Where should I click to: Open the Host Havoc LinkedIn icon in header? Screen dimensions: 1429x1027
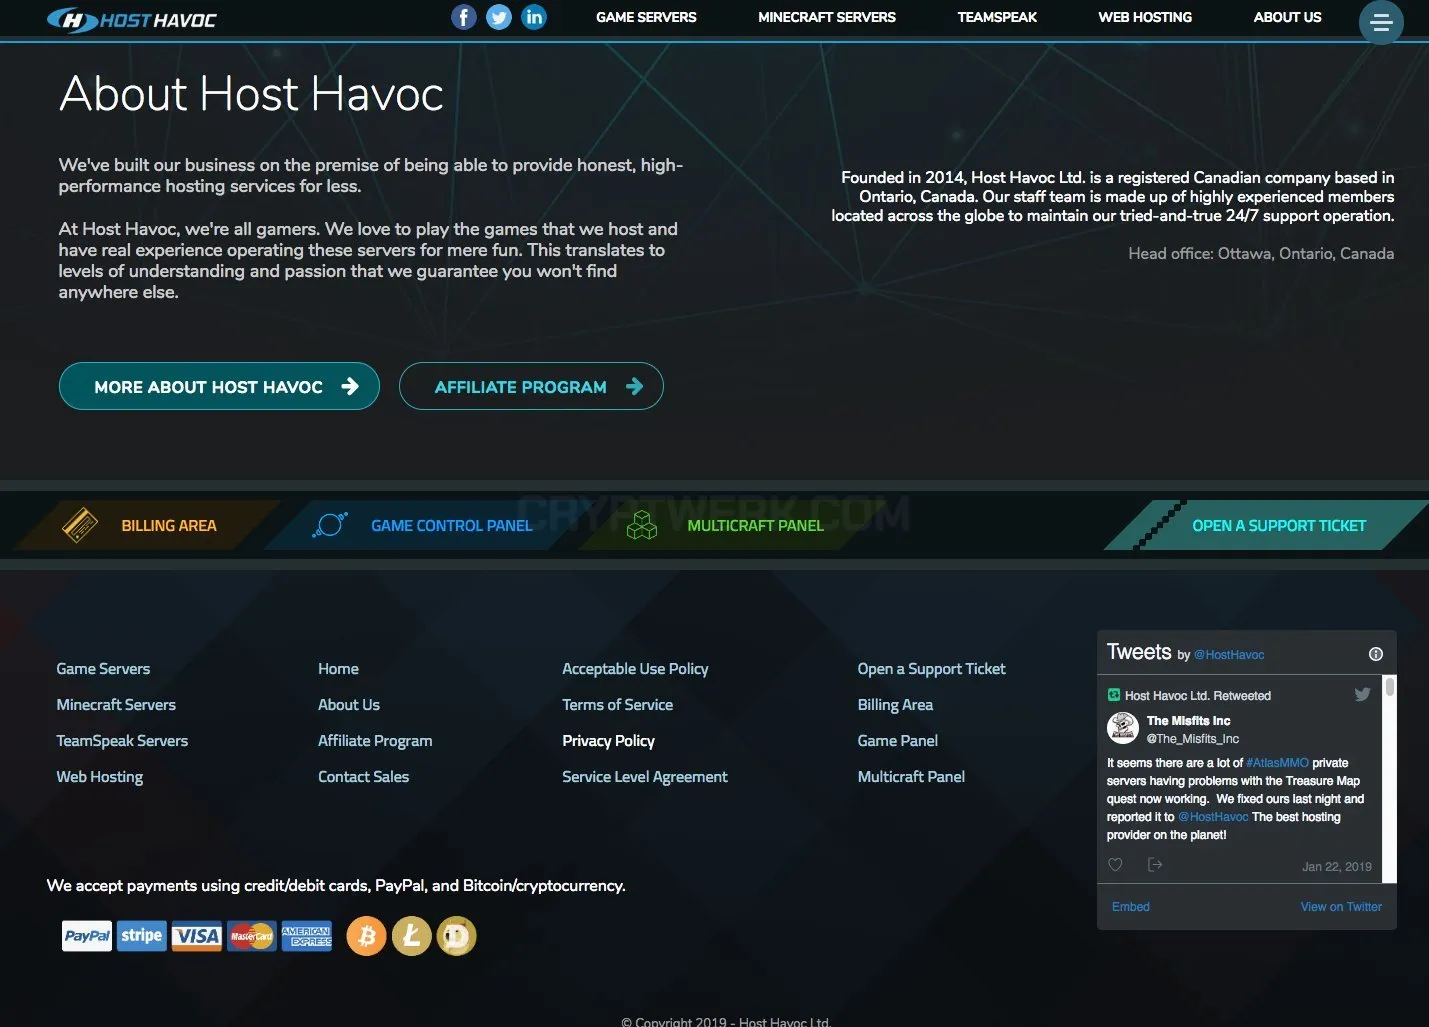pos(534,17)
